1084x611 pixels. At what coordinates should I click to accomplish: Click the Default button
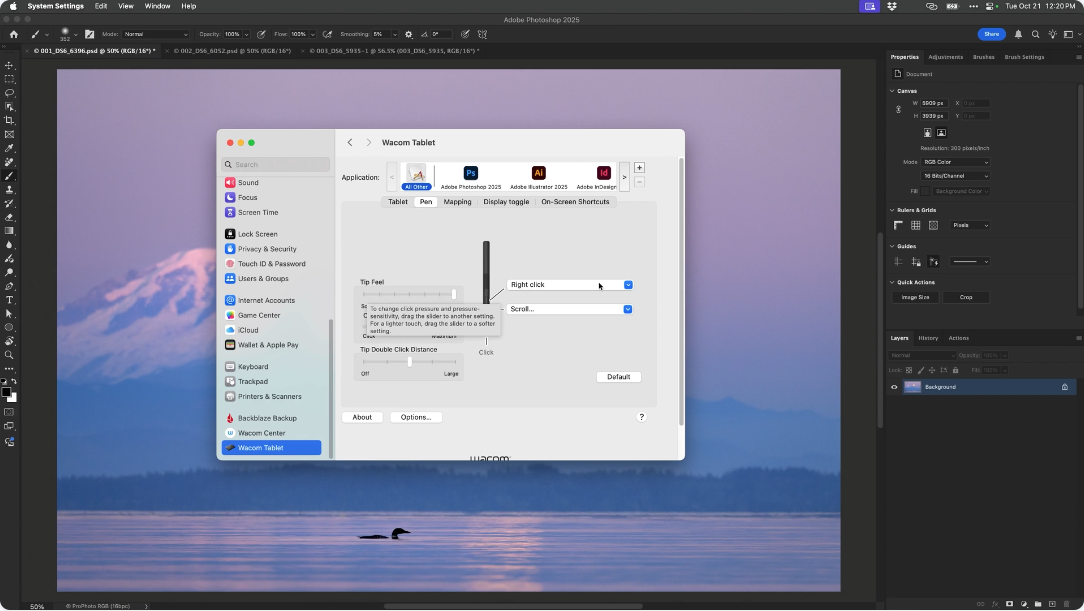coord(618,377)
